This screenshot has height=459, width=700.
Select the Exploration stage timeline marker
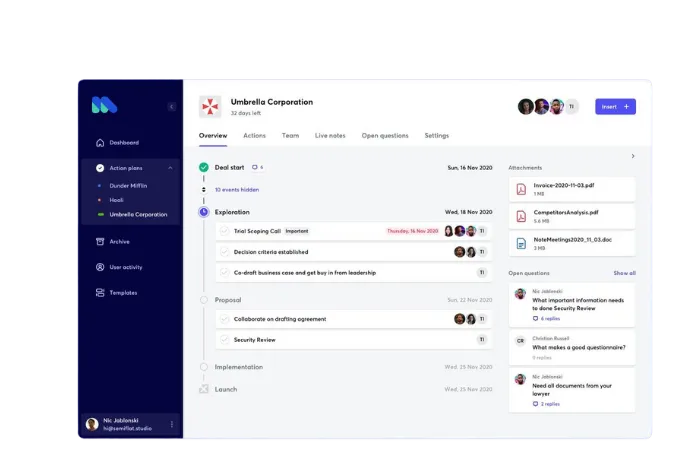pyautogui.click(x=204, y=212)
